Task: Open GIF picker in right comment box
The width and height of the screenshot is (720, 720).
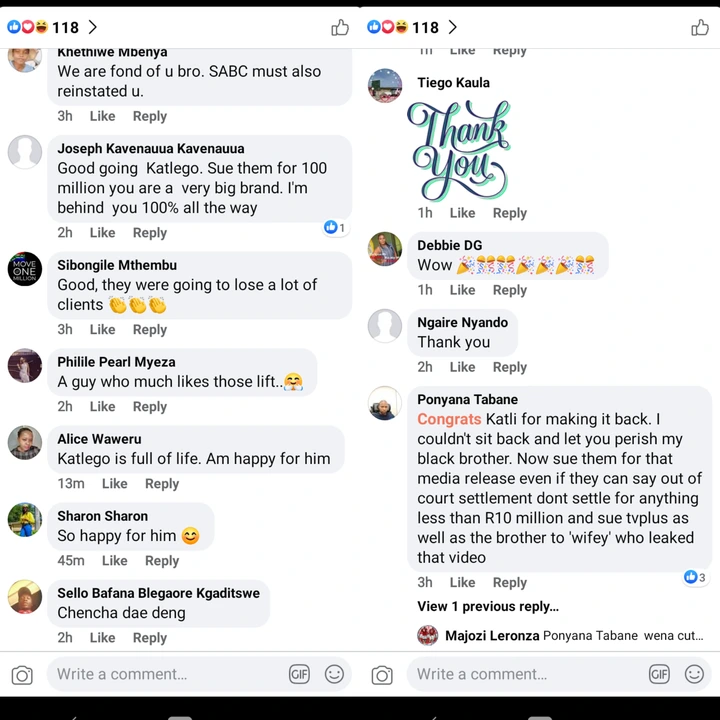Action: pos(659,674)
